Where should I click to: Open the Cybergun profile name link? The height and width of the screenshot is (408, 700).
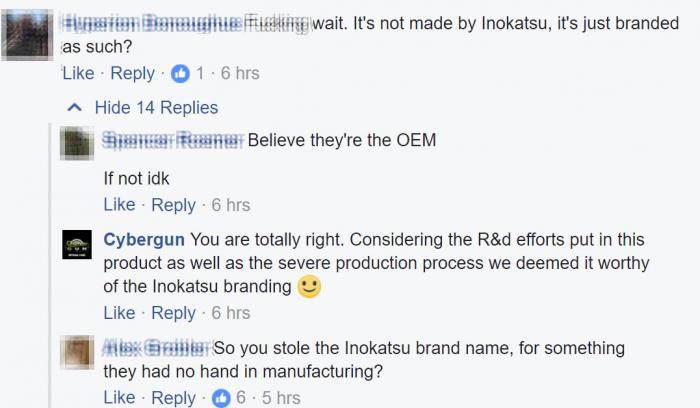tap(144, 239)
